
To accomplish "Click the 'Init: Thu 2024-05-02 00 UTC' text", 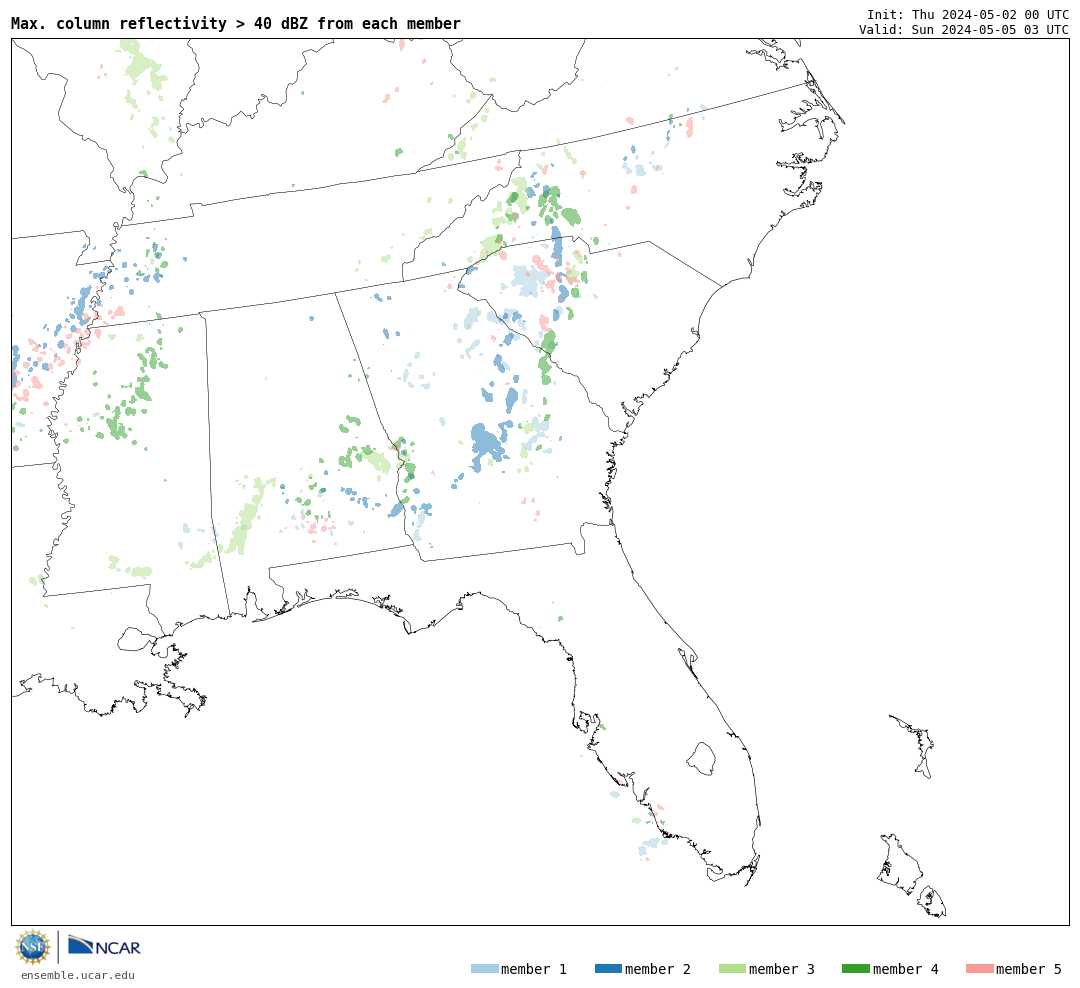I will (968, 14).
